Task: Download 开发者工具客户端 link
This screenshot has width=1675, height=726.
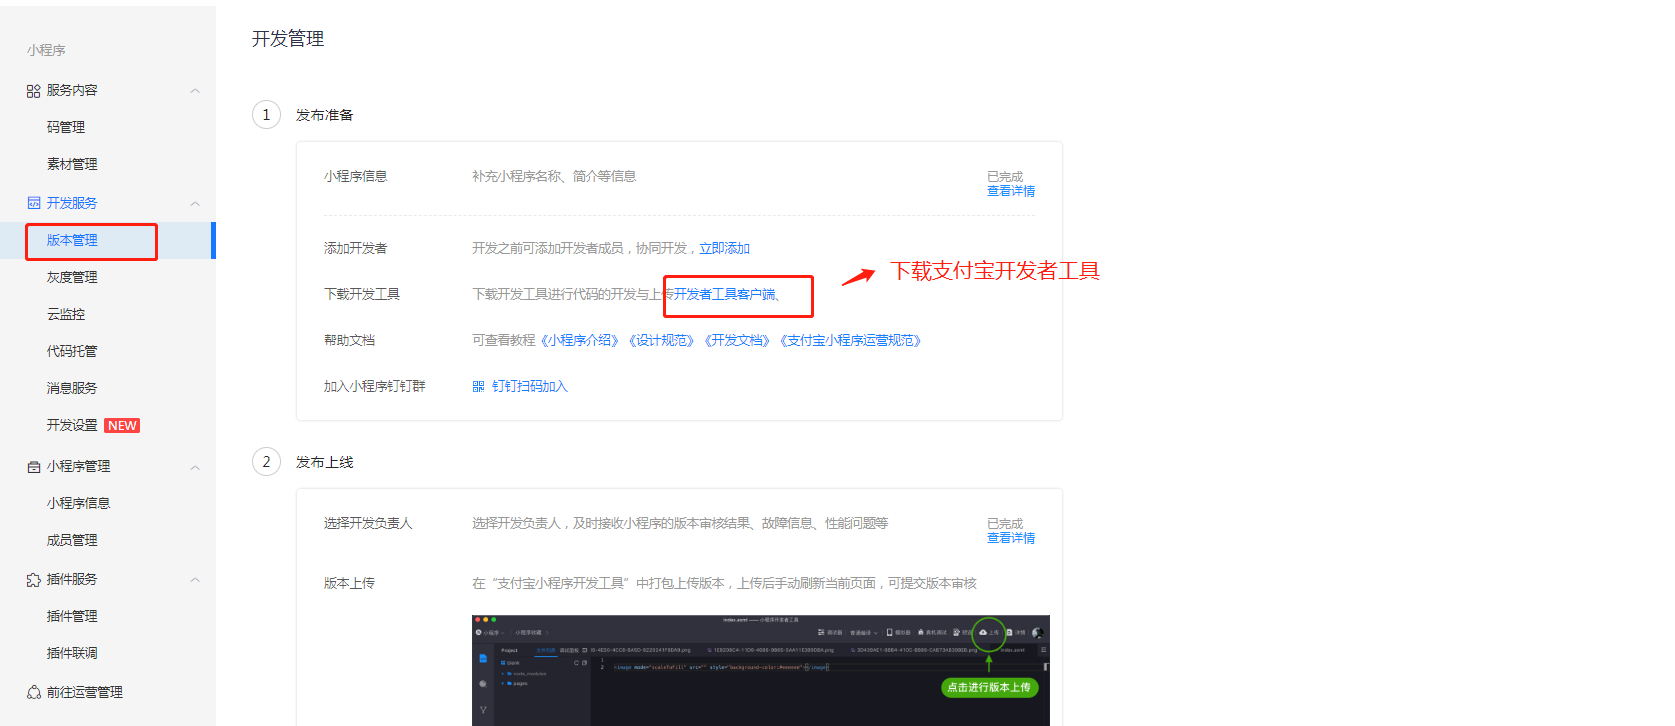Action: click(725, 294)
